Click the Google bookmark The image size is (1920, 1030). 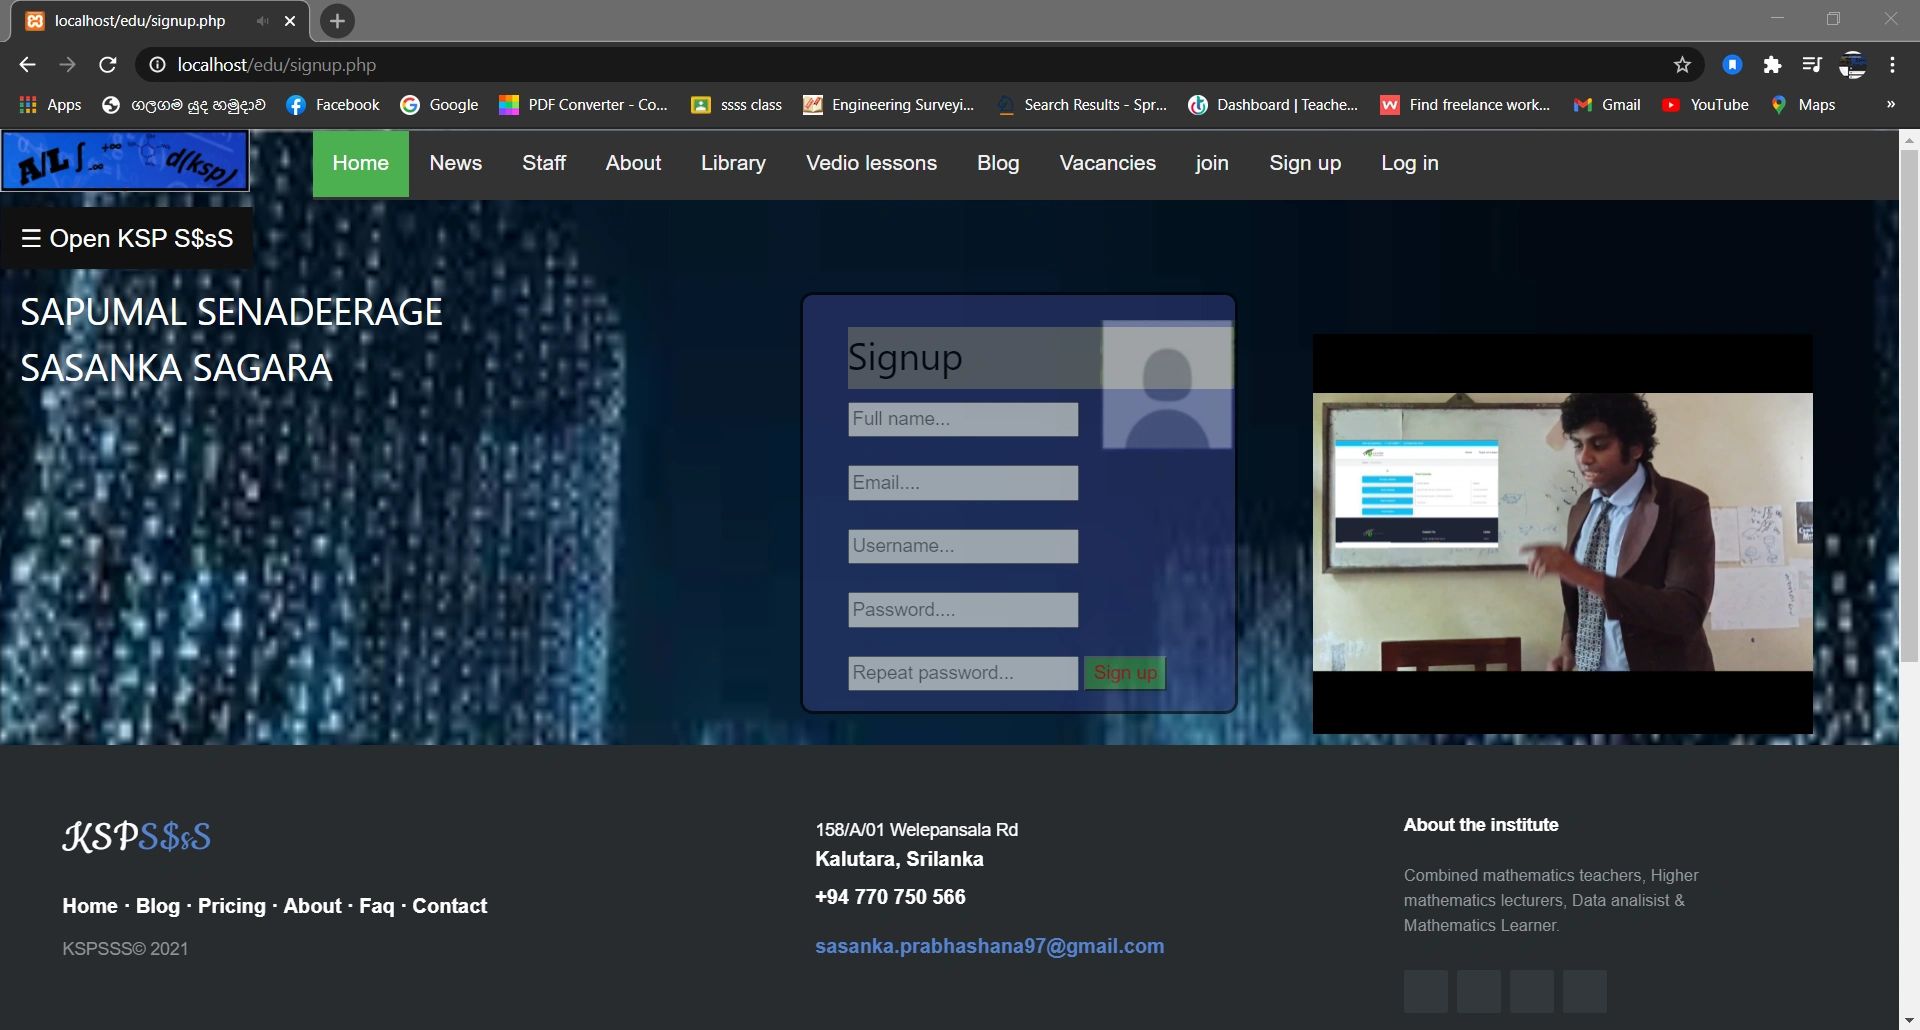coord(439,105)
